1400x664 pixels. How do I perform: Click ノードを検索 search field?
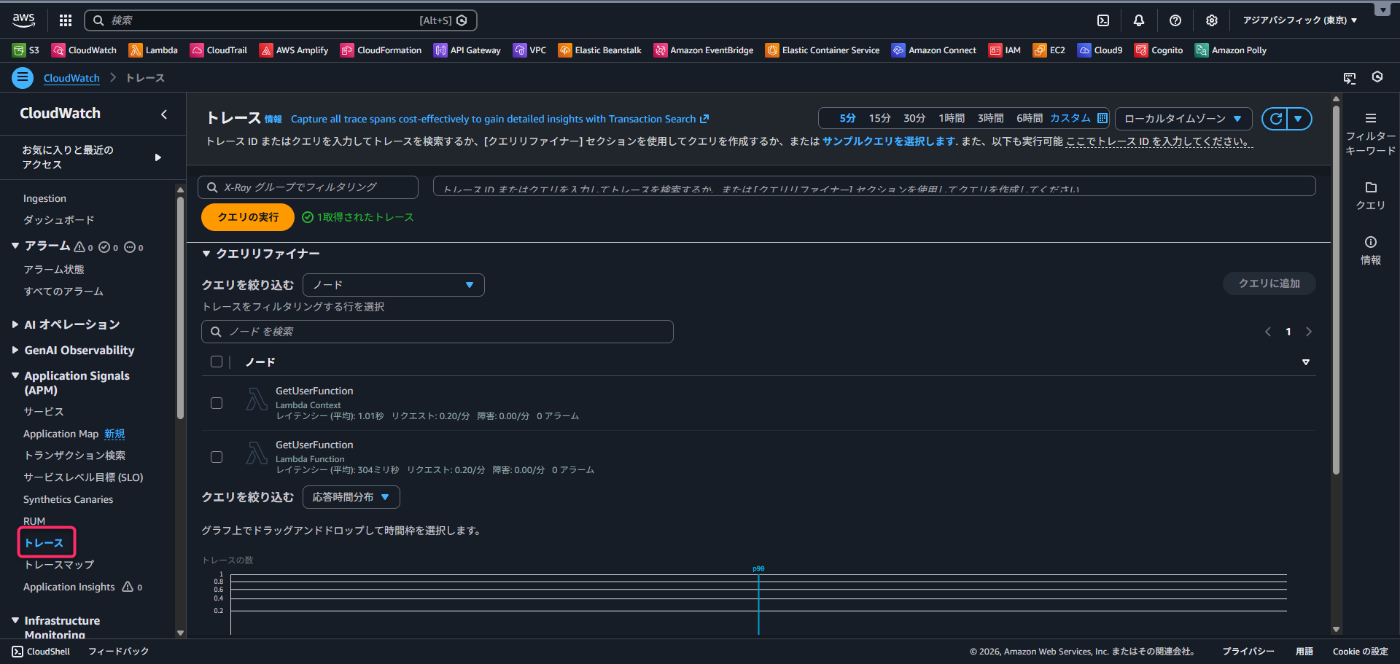(437, 331)
